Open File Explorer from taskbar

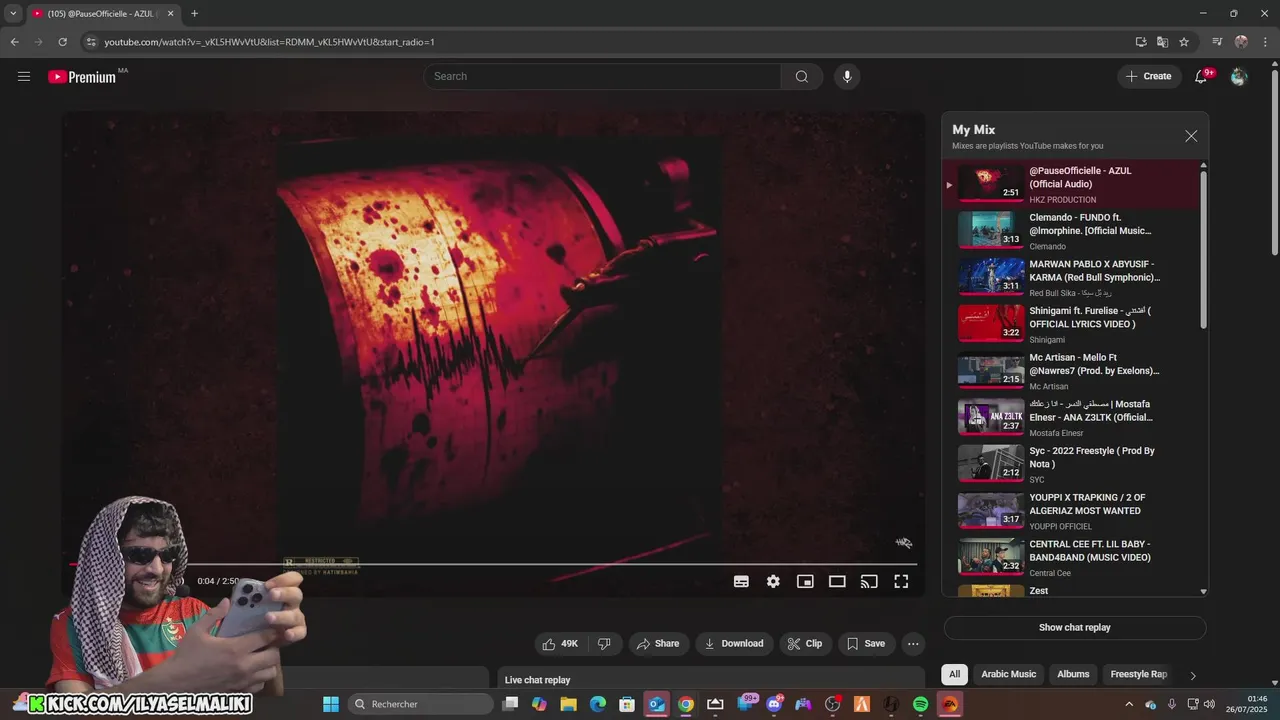pos(569,704)
